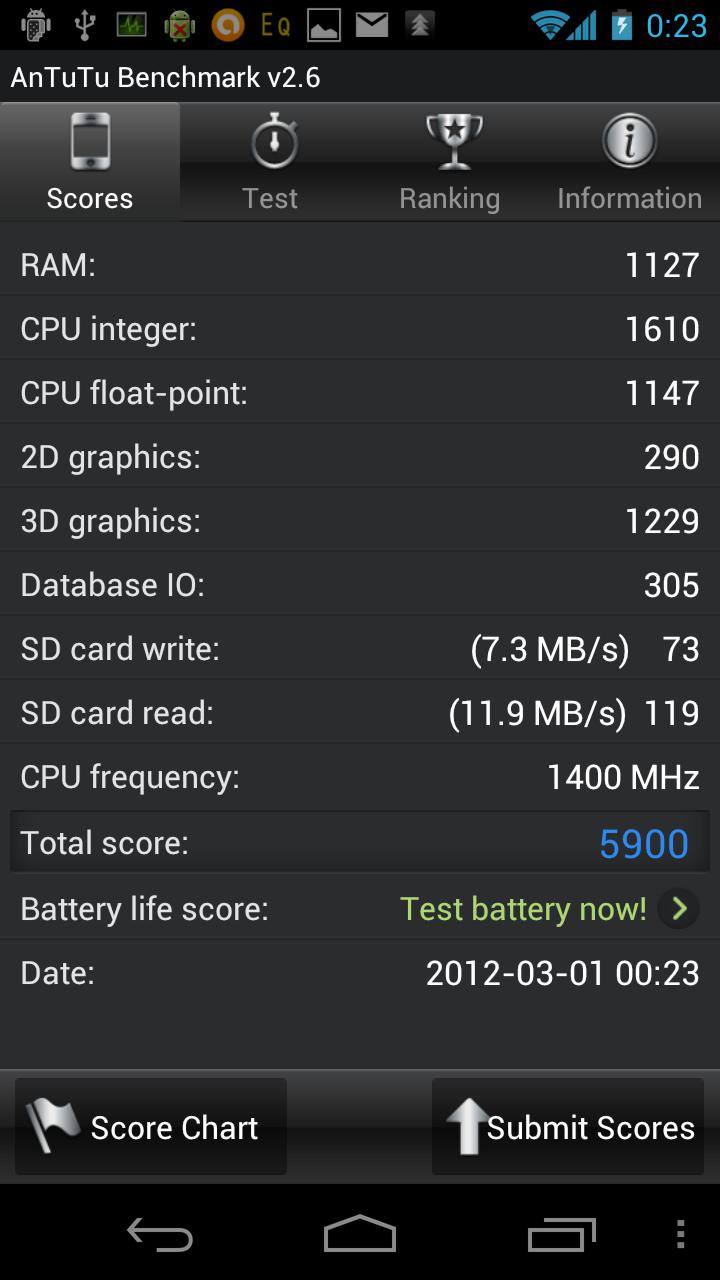Expand the battery life score chevron
This screenshot has width=720, height=1280.
[679, 908]
